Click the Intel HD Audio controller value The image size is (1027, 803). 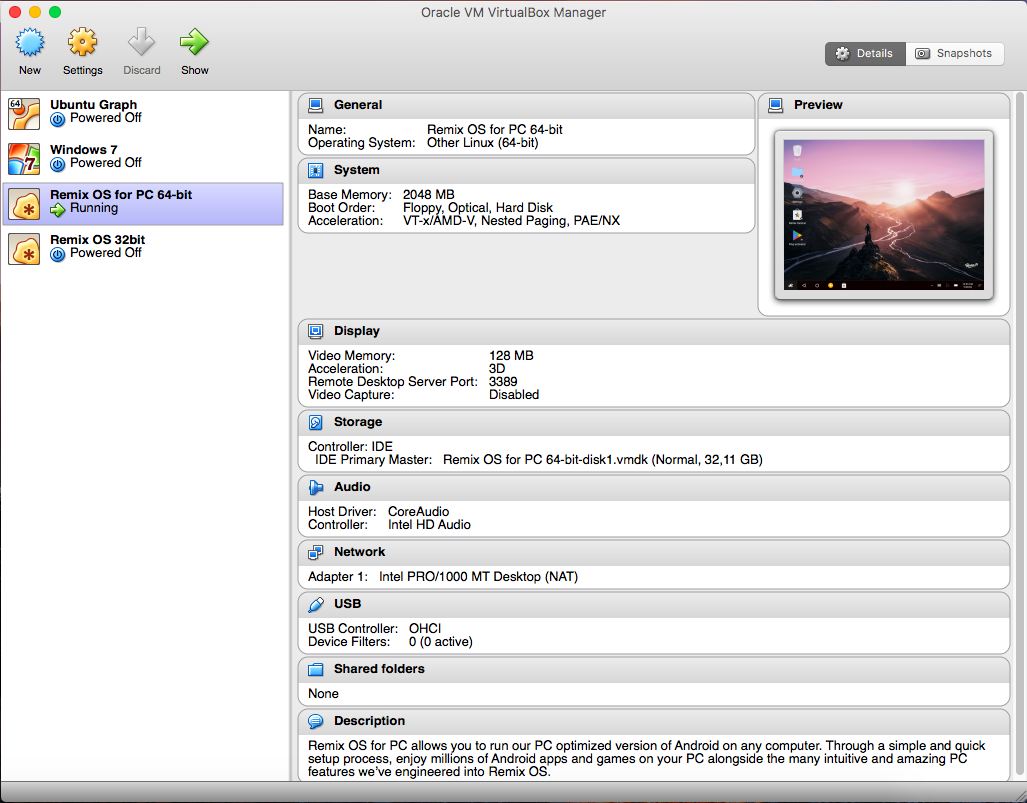(x=429, y=525)
